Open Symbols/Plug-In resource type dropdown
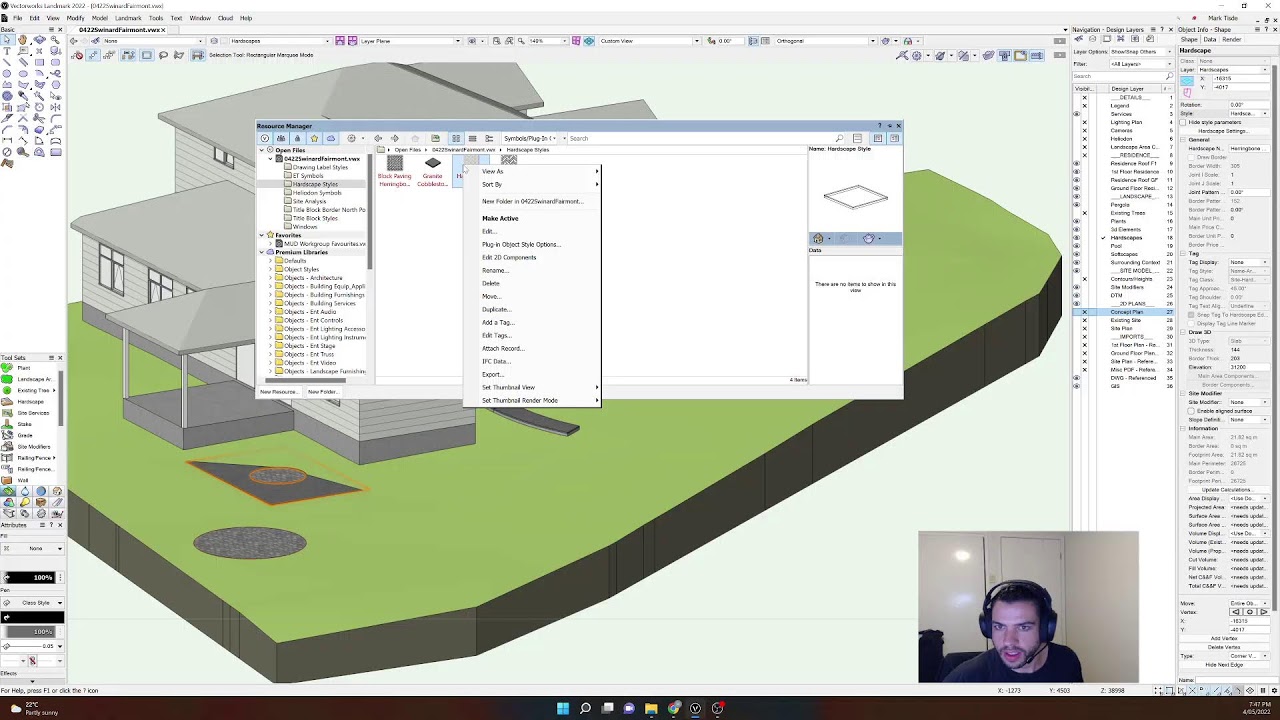The height and width of the screenshot is (720, 1280). pyautogui.click(x=530, y=138)
